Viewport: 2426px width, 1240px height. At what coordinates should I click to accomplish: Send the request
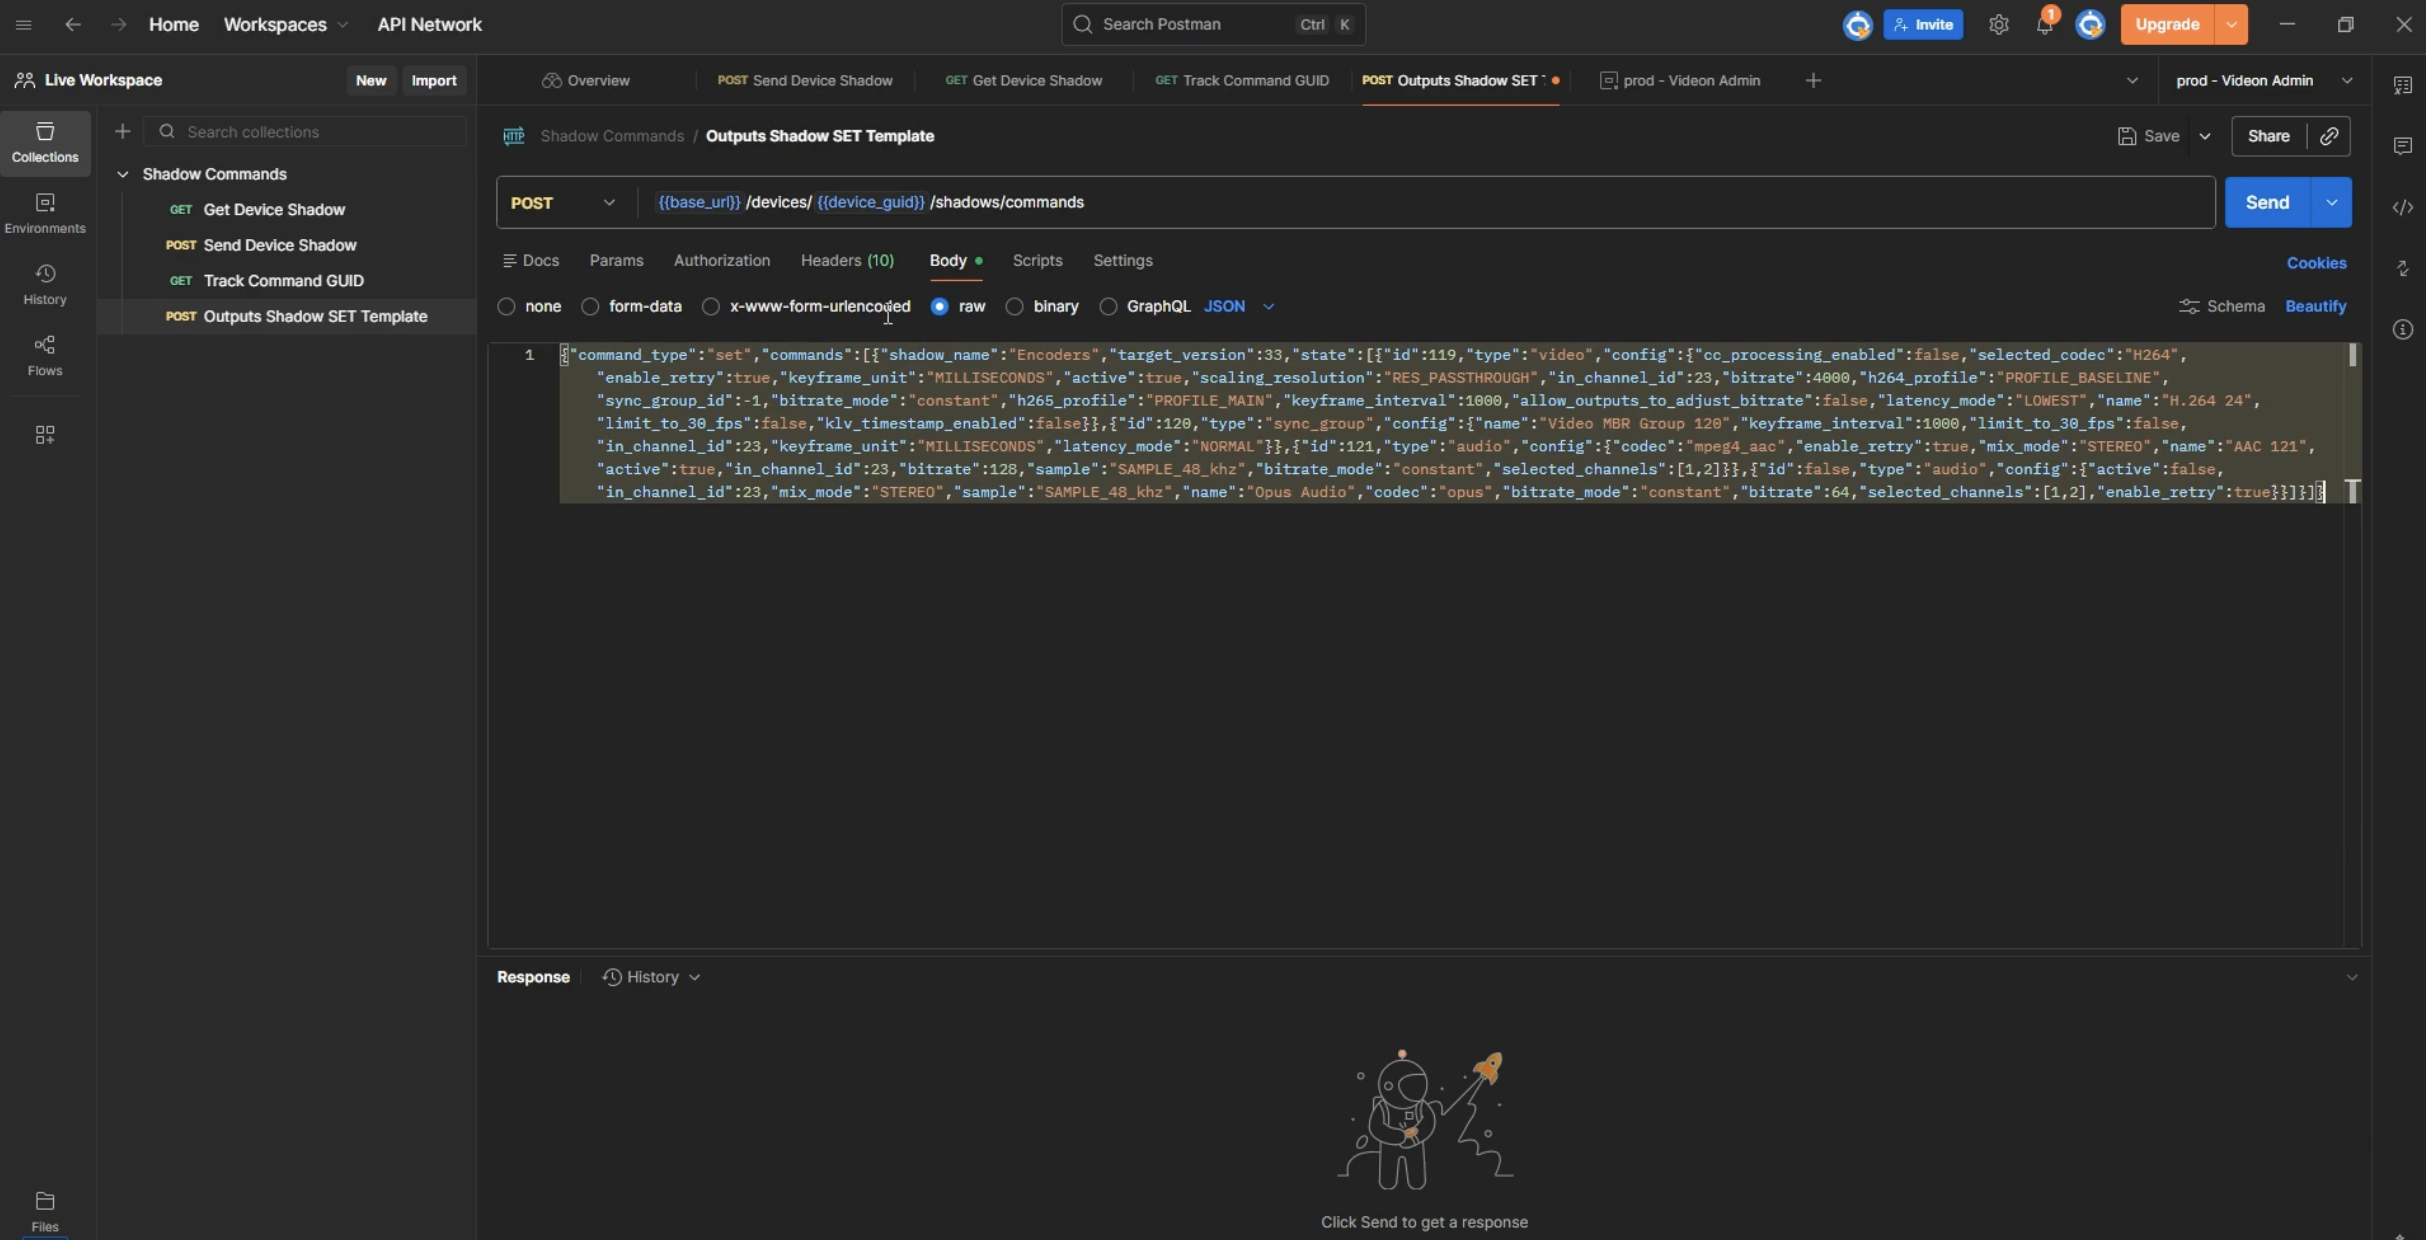(x=2267, y=202)
